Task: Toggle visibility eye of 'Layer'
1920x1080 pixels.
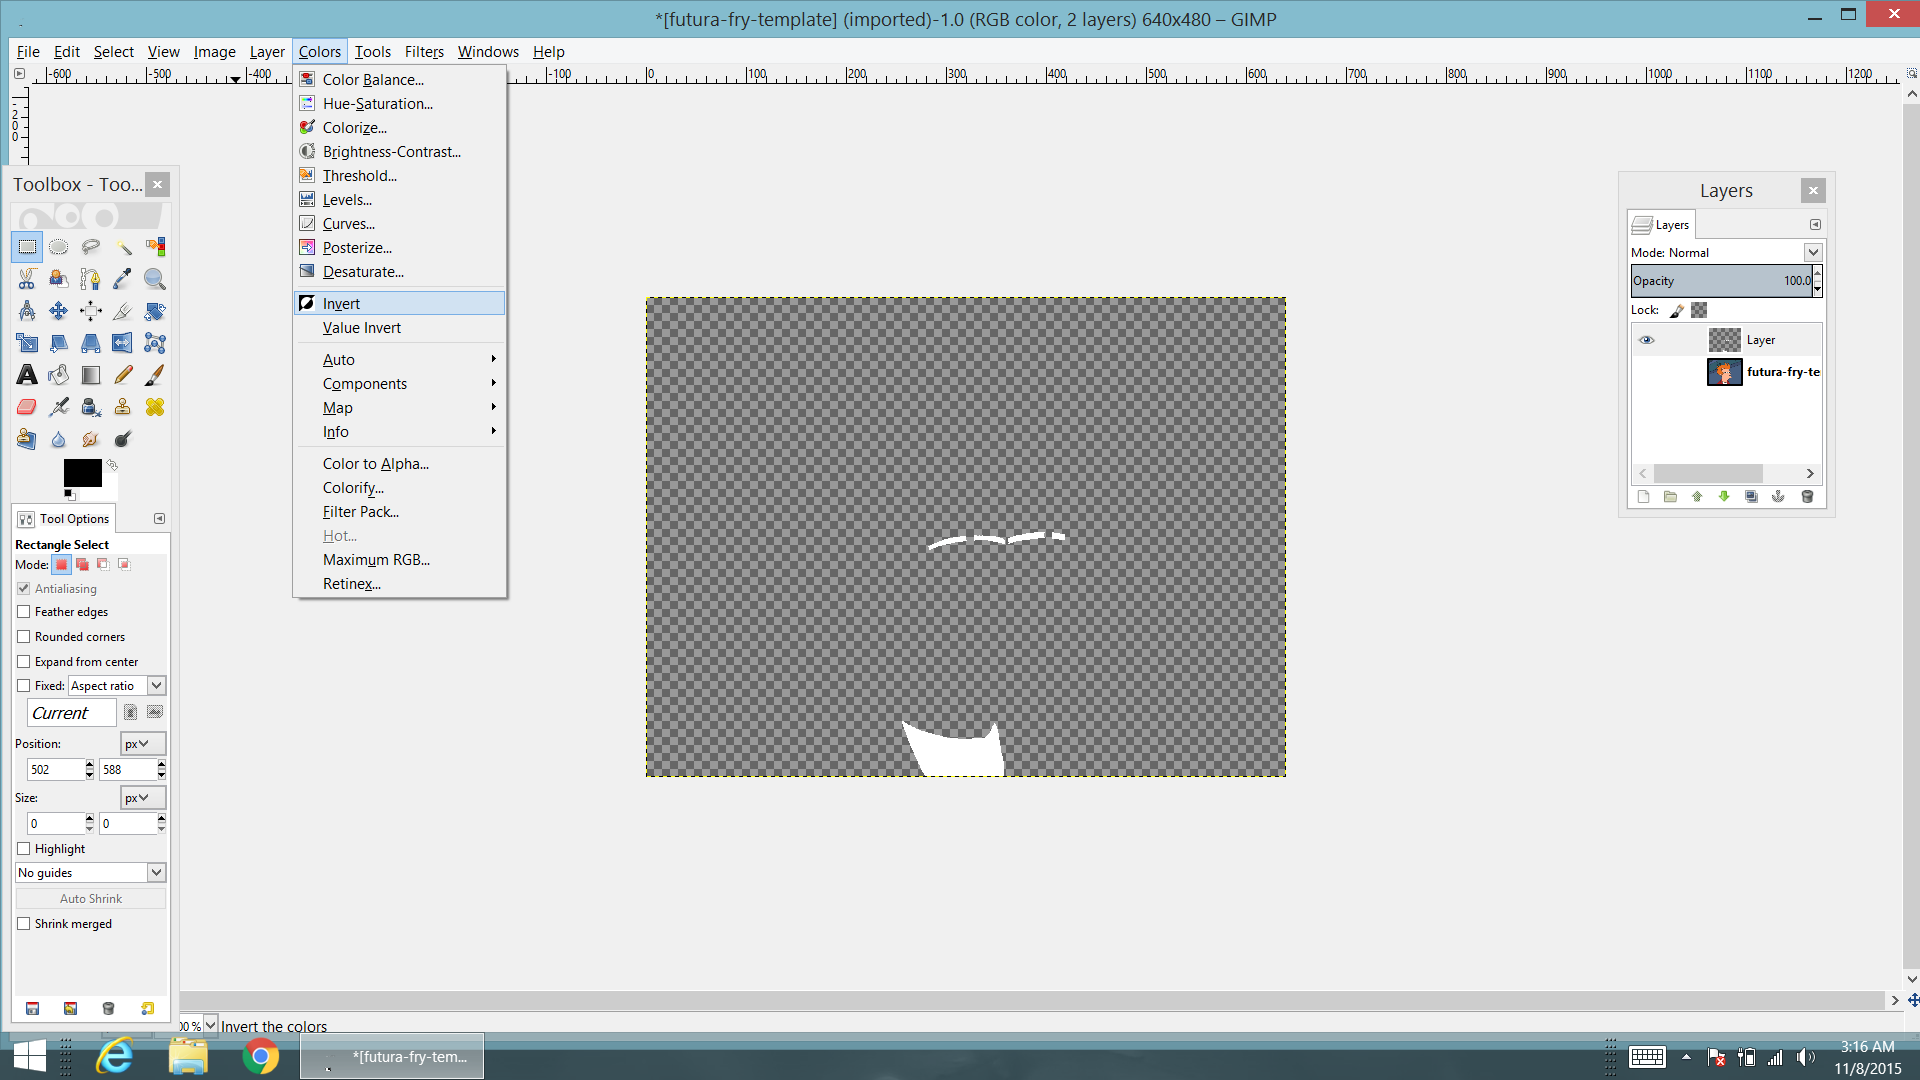Action: pyautogui.click(x=1646, y=340)
